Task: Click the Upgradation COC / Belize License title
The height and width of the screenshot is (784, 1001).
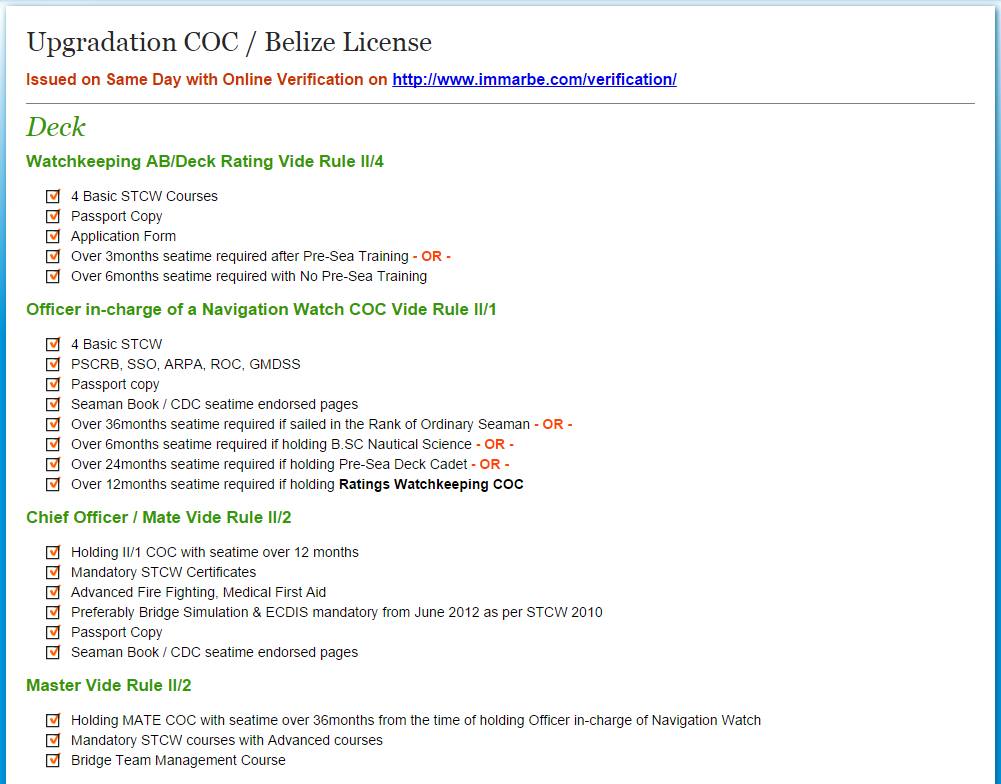Action: click(229, 43)
